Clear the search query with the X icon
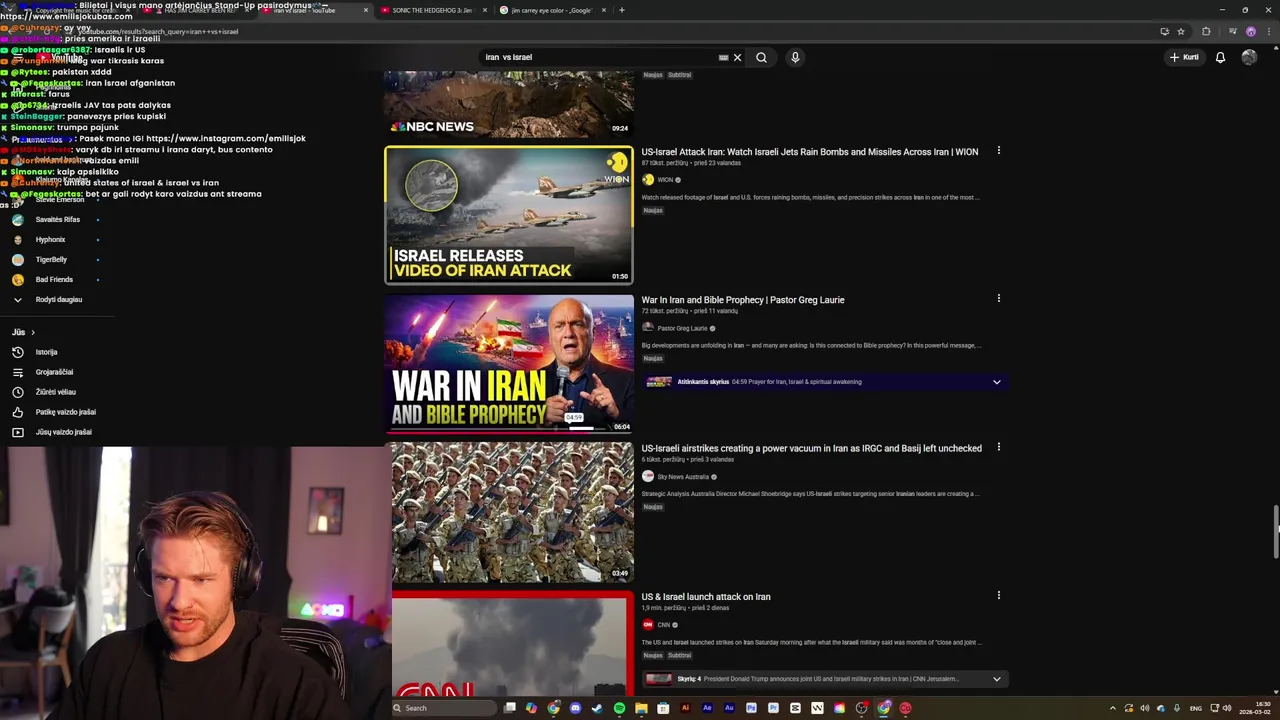The width and height of the screenshot is (1280, 720). pyautogui.click(x=738, y=57)
